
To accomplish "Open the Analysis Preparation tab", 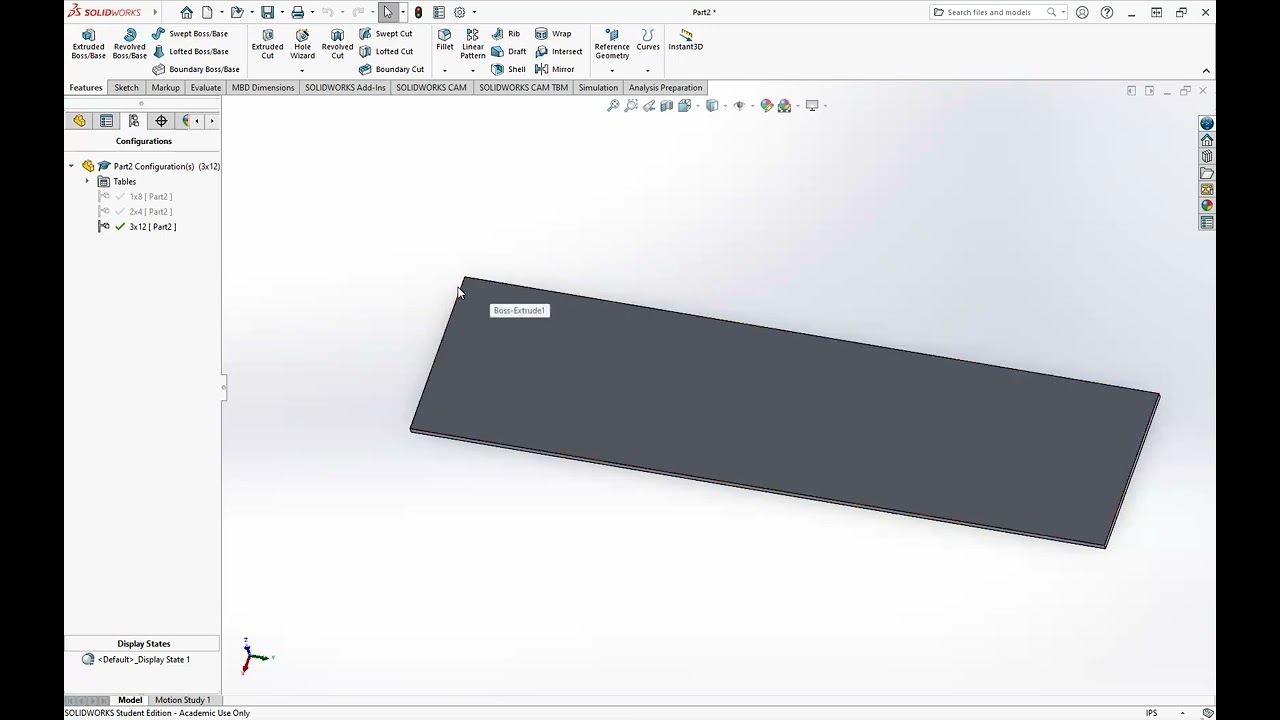I will [x=665, y=88].
